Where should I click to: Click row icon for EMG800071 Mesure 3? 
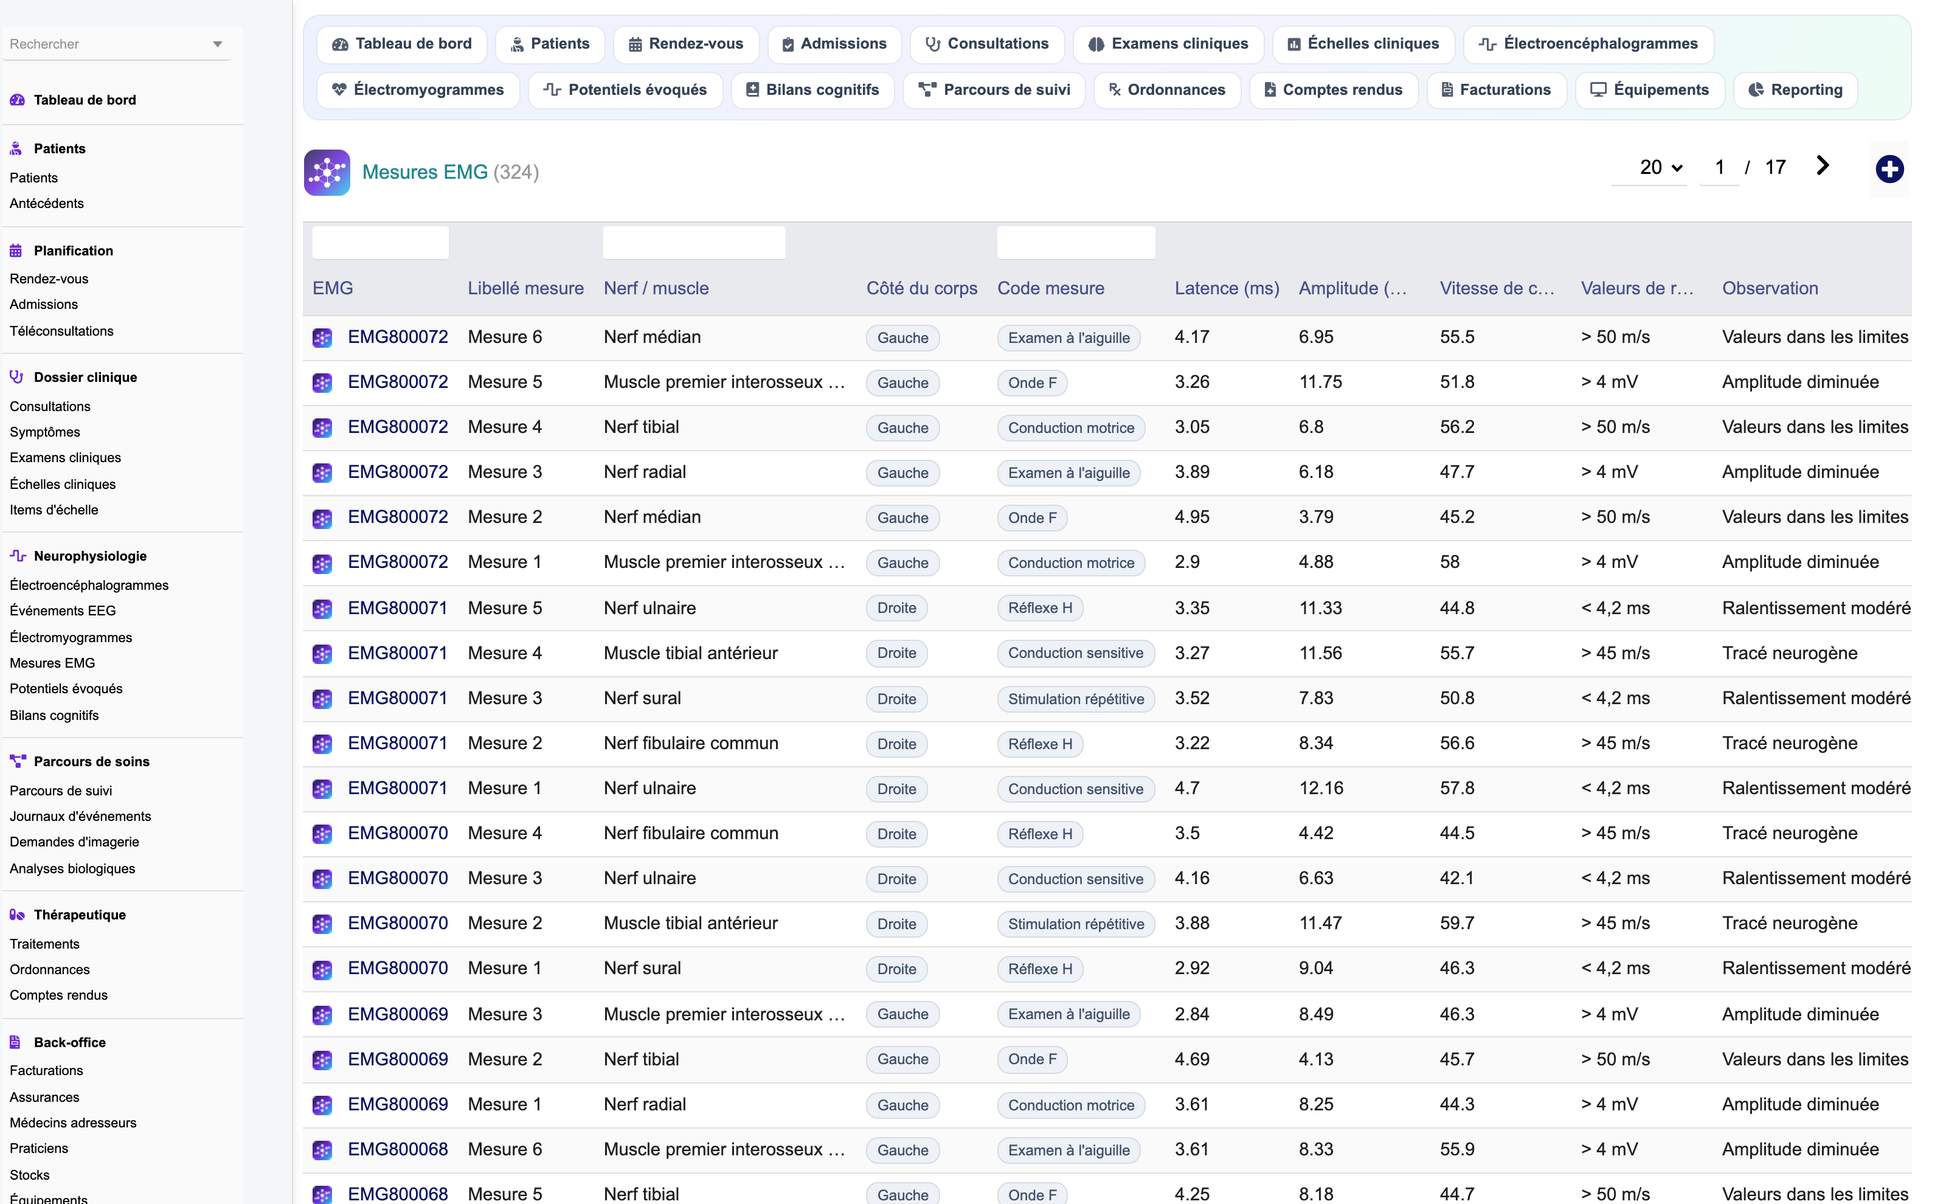(x=322, y=699)
